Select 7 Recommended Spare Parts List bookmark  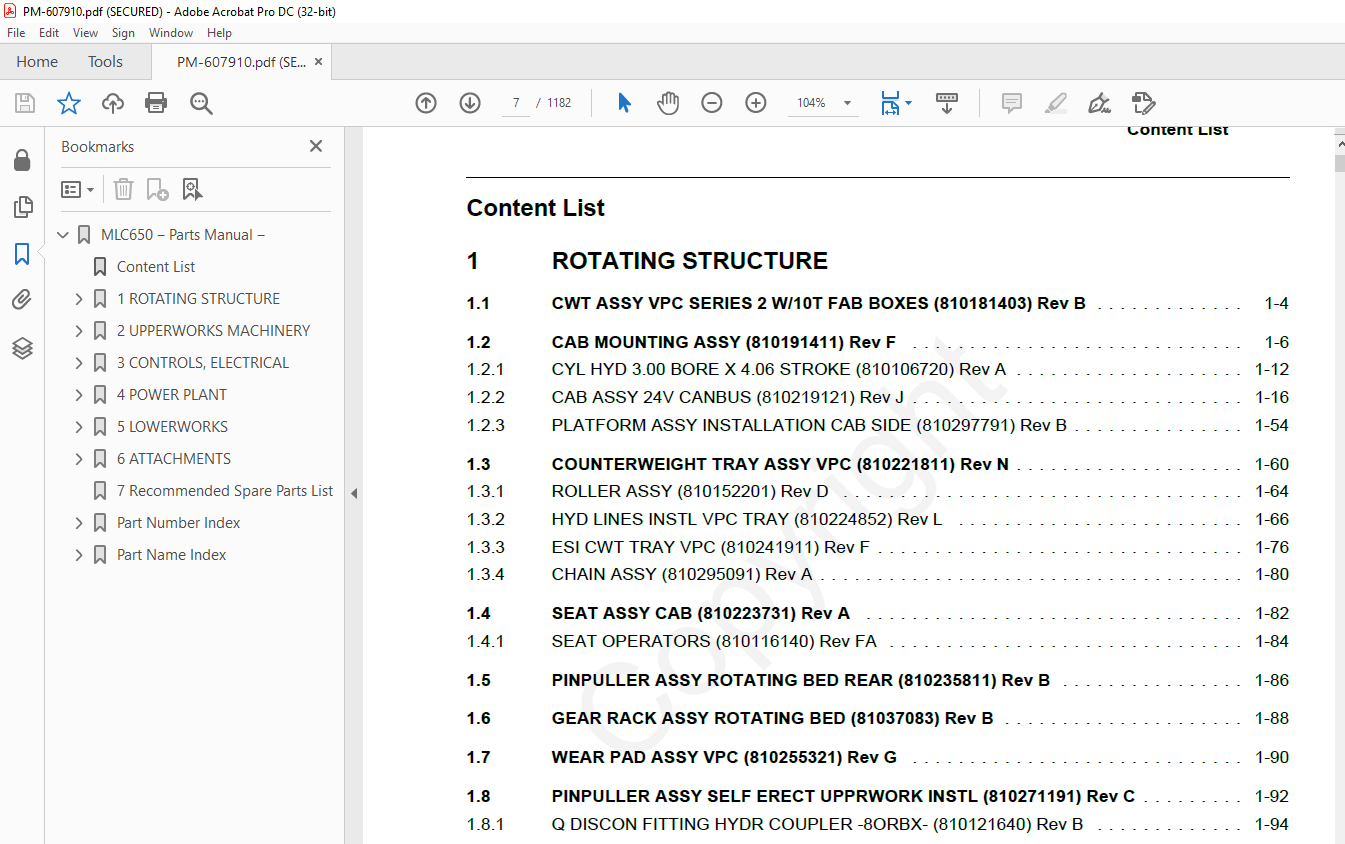click(x=225, y=491)
